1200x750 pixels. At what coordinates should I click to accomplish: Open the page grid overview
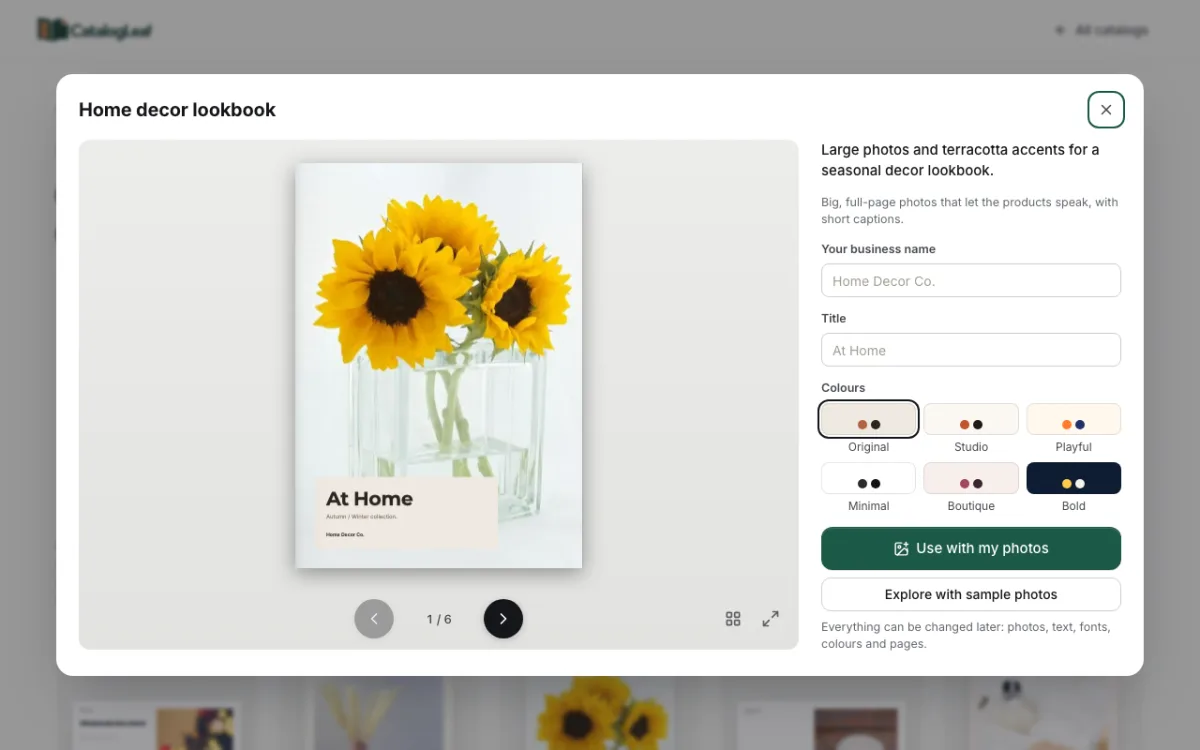point(733,619)
